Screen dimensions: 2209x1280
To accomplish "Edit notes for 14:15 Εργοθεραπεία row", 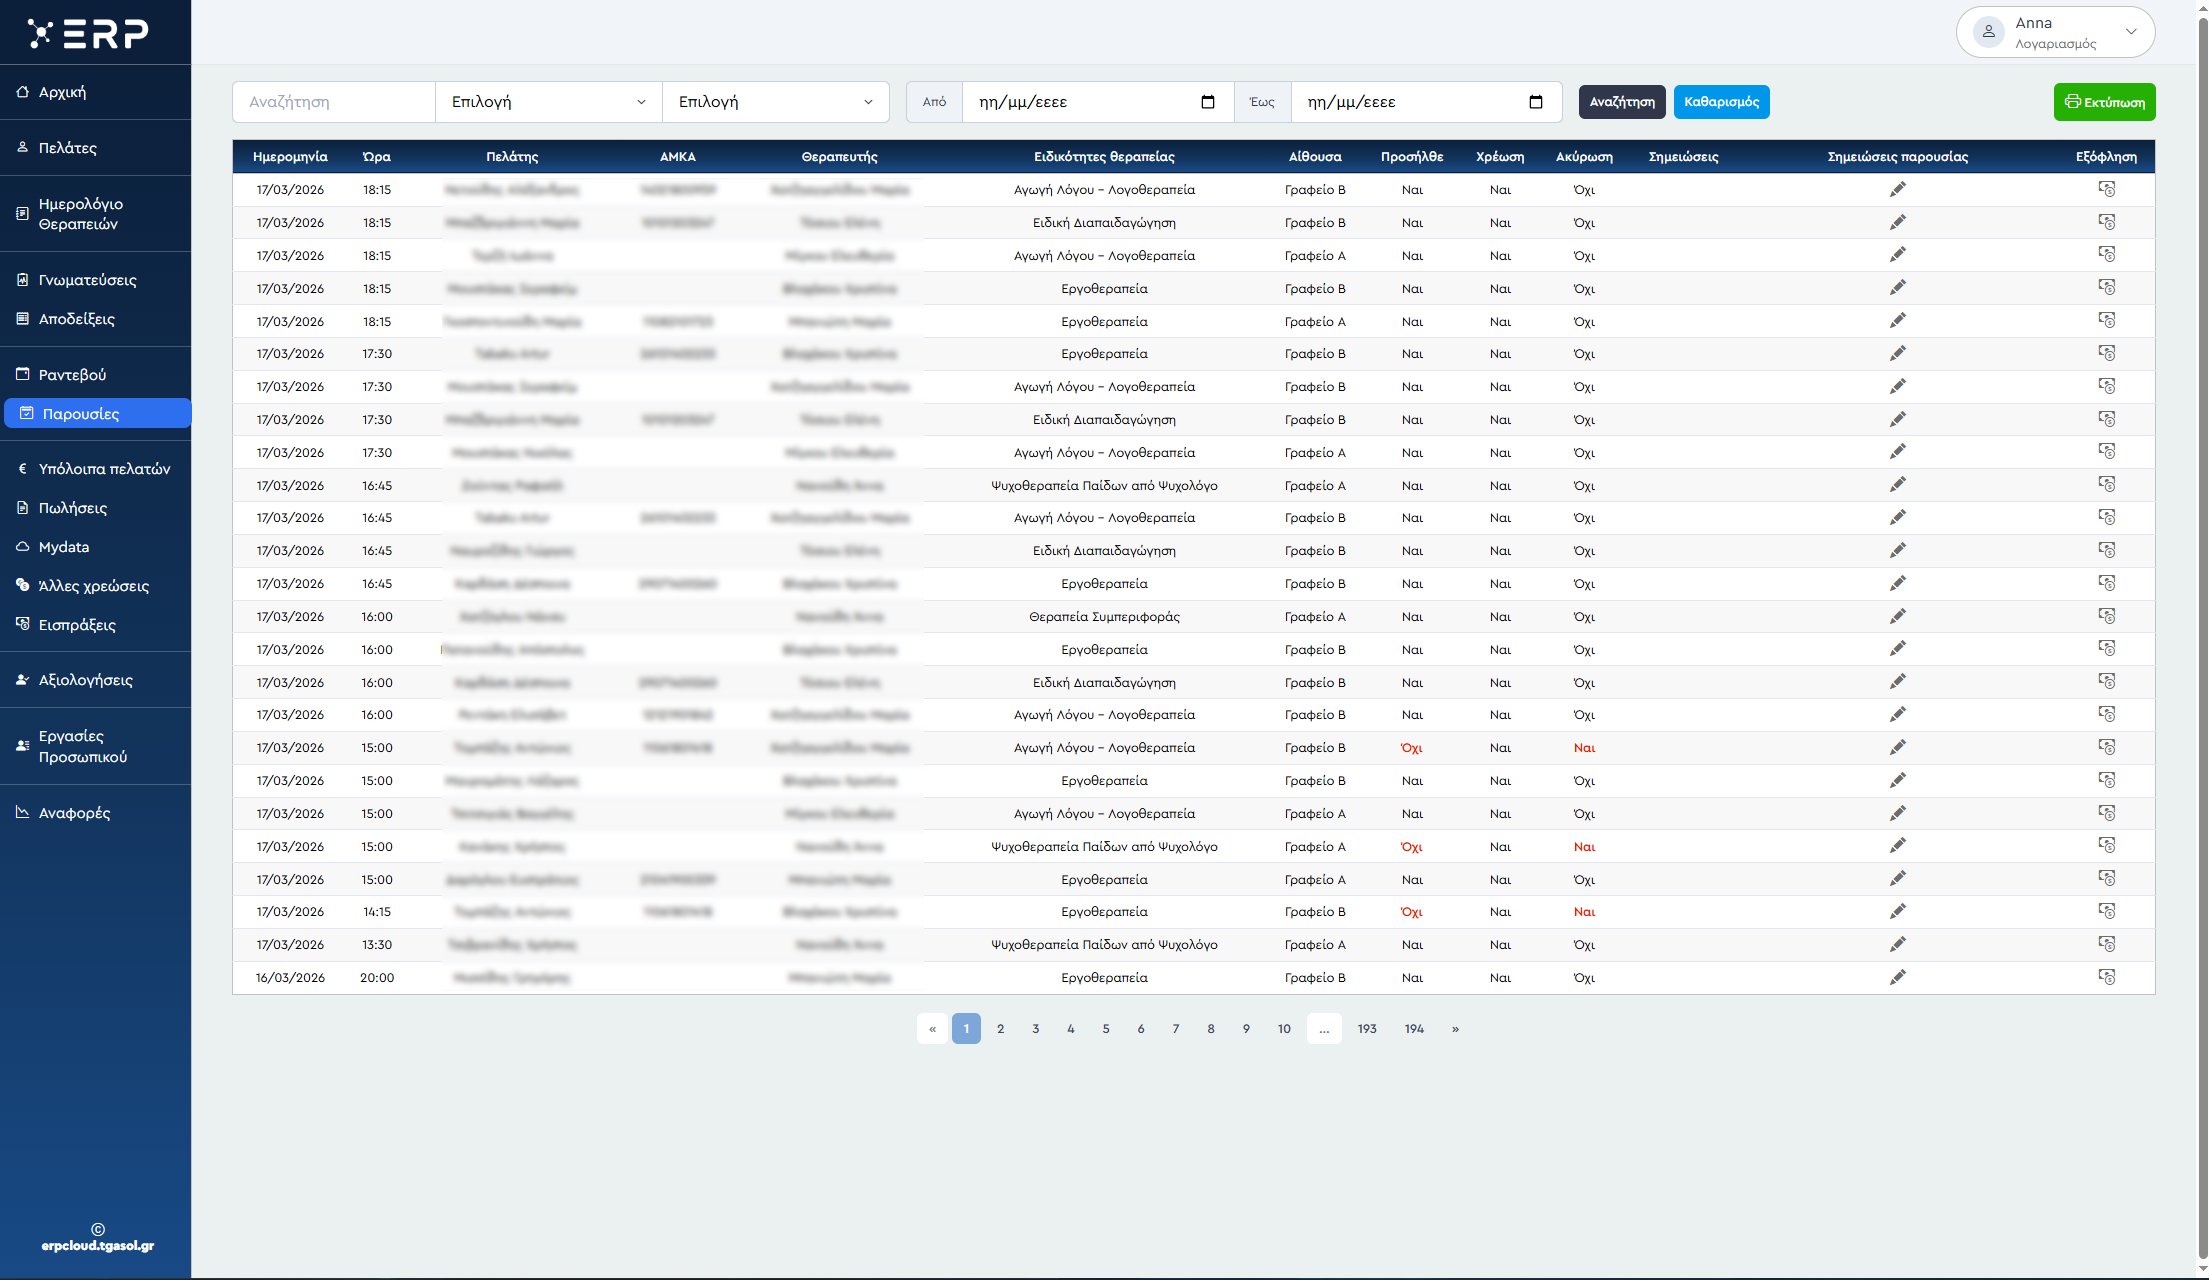I will 1897,911.
